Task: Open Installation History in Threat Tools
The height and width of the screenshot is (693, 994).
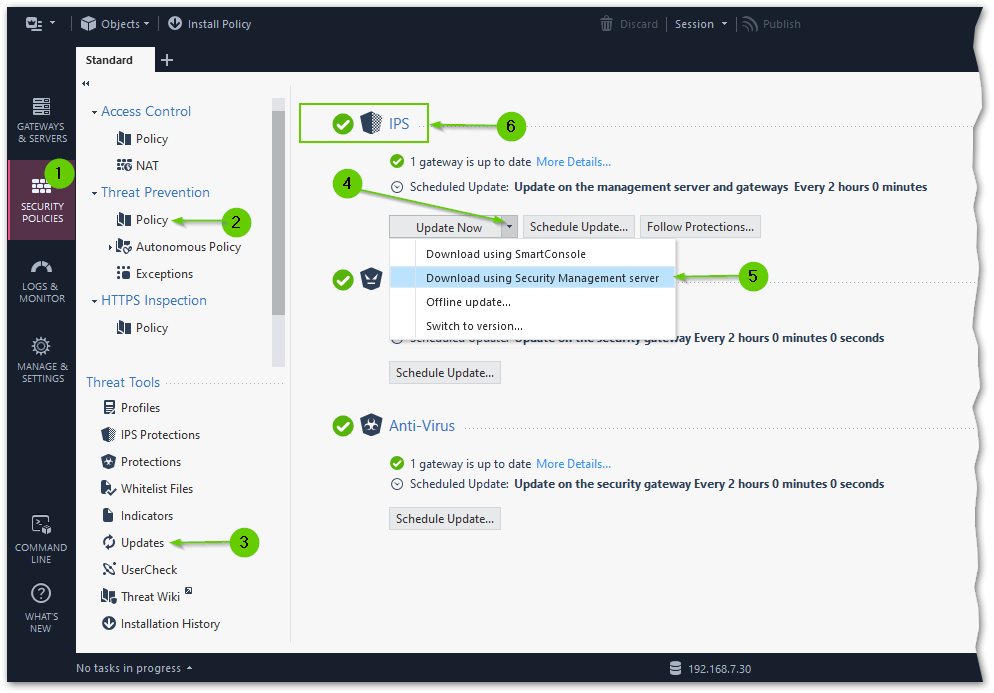Action: [x=161, y=624]
